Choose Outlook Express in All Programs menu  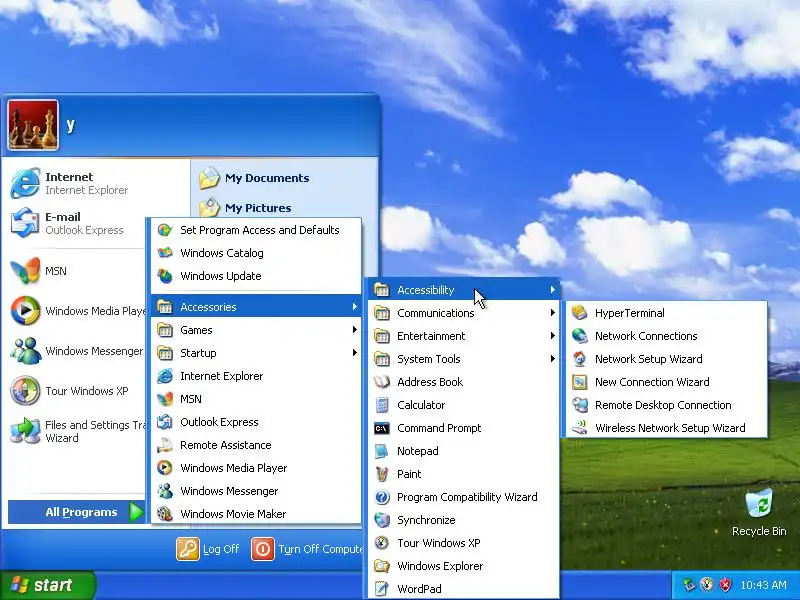(256, 422)
